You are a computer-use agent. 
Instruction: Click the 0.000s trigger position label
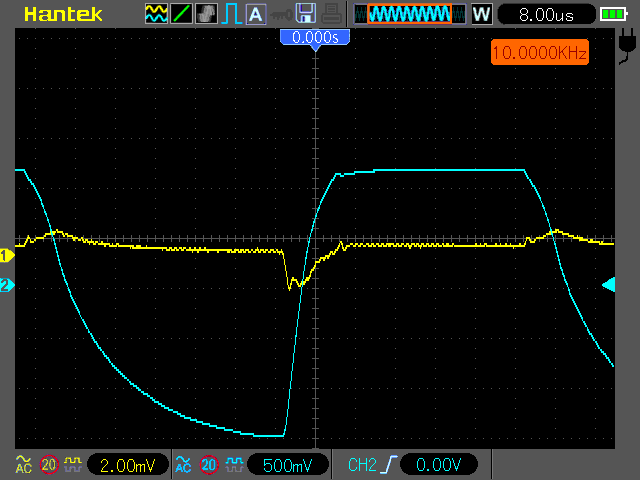(315, 38)
